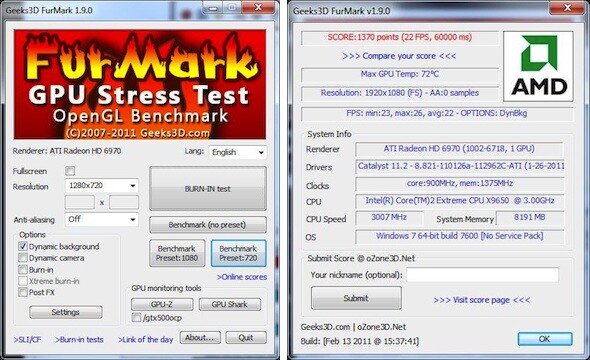Click the core:900MHz Clocks value
The image size is (590, 360).
point(460,184)
